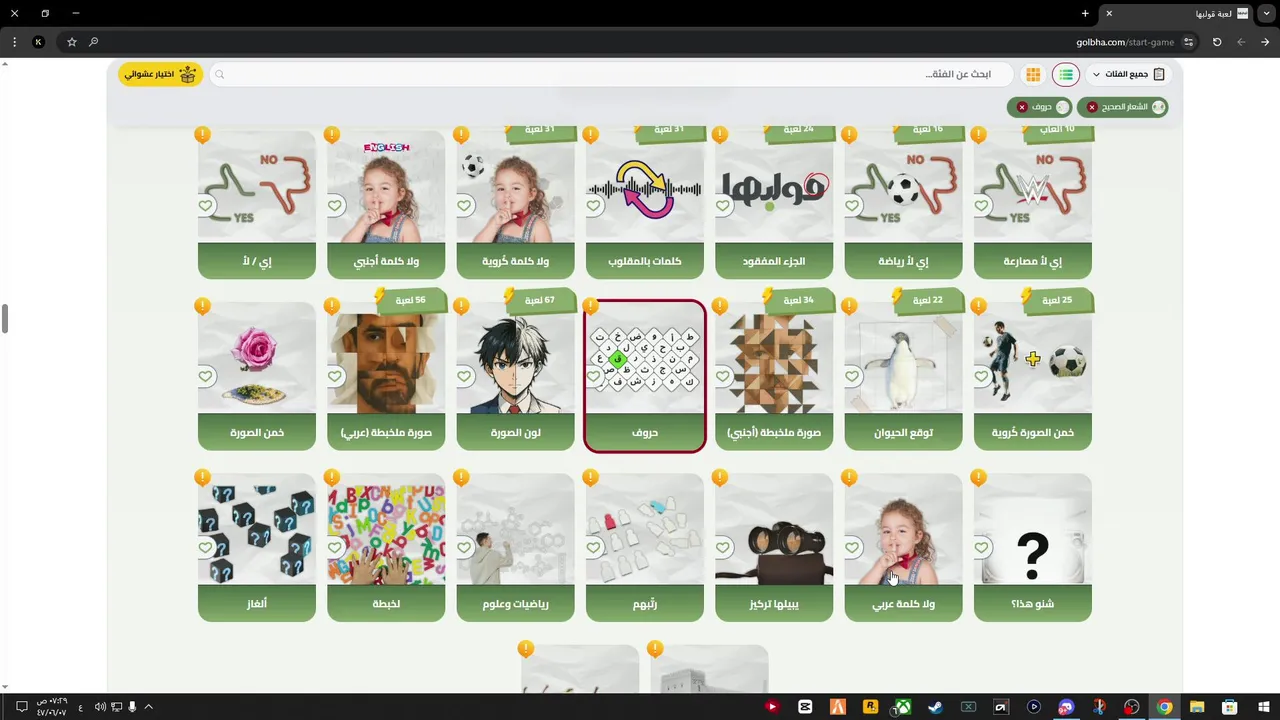Remove the حروف selected tag
The image size is (1280, 720).
tap(1022, 107)
